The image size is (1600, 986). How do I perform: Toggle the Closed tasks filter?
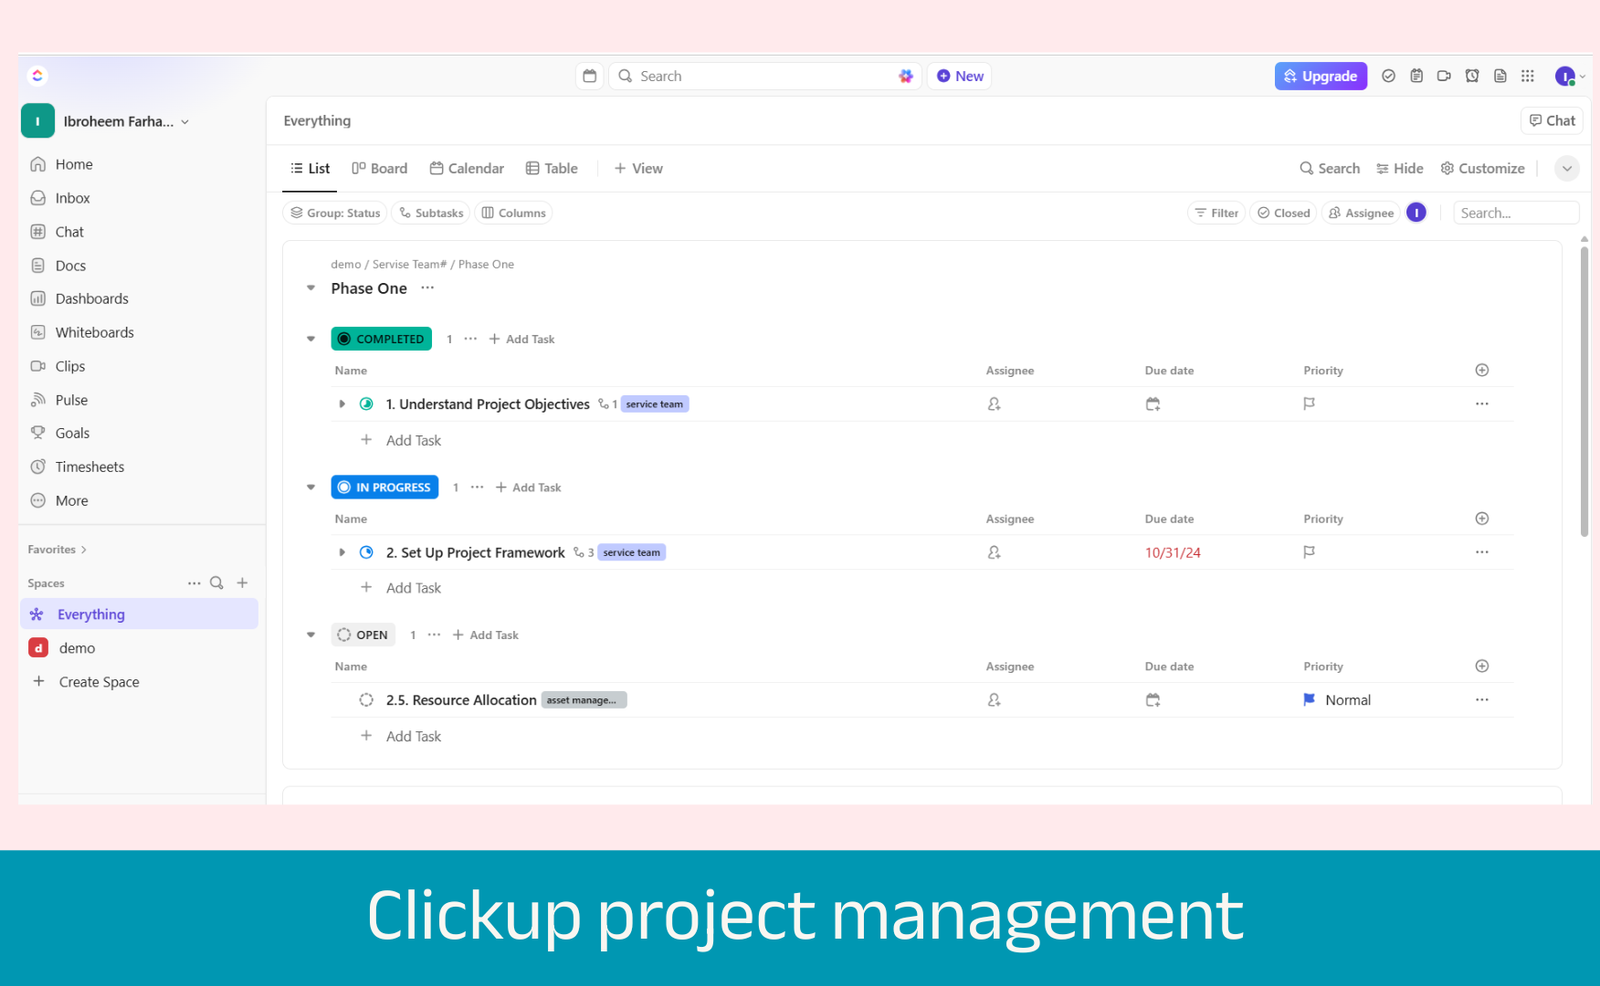(x=1284, y=213)
